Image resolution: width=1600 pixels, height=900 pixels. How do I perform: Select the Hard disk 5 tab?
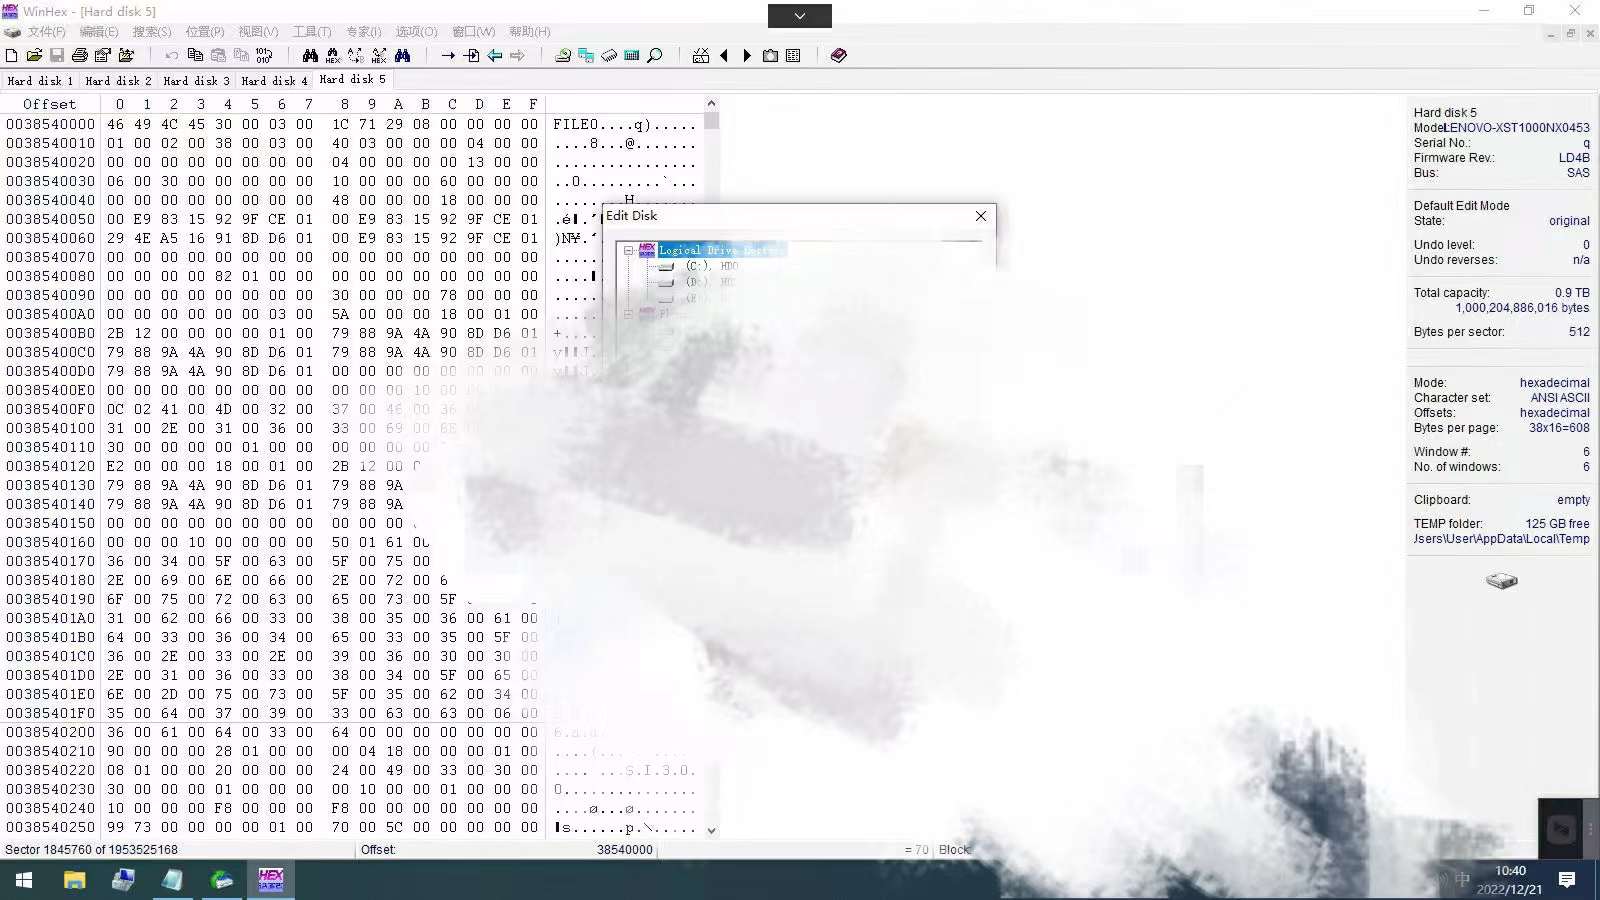tap(352, 80)
